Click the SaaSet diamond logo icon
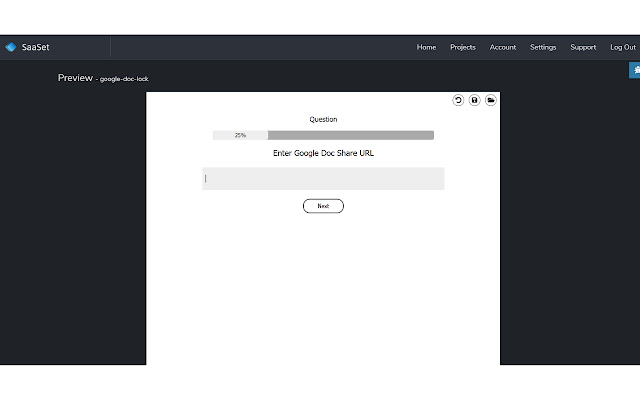The width and height of the screenshot is (640, 400). click(11, 47)
